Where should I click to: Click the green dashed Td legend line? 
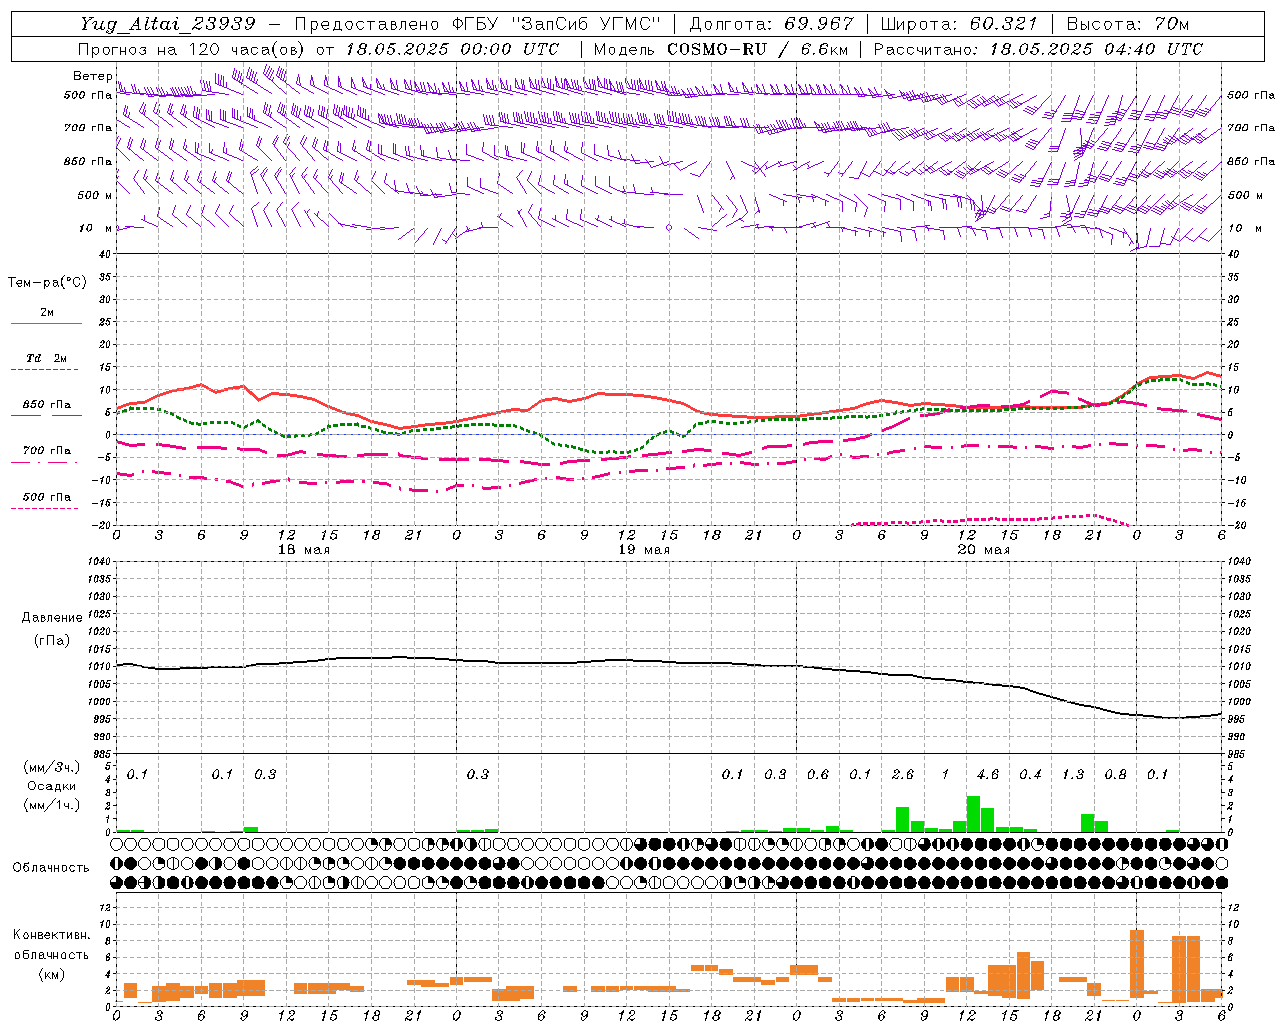pos(45,369)
